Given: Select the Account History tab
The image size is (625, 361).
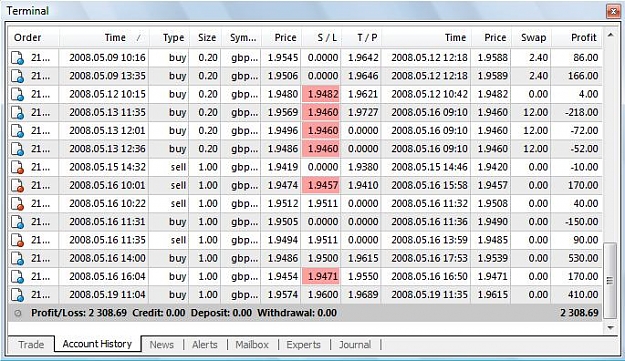Looking at the screenshot, I should [x=97, y=343].
